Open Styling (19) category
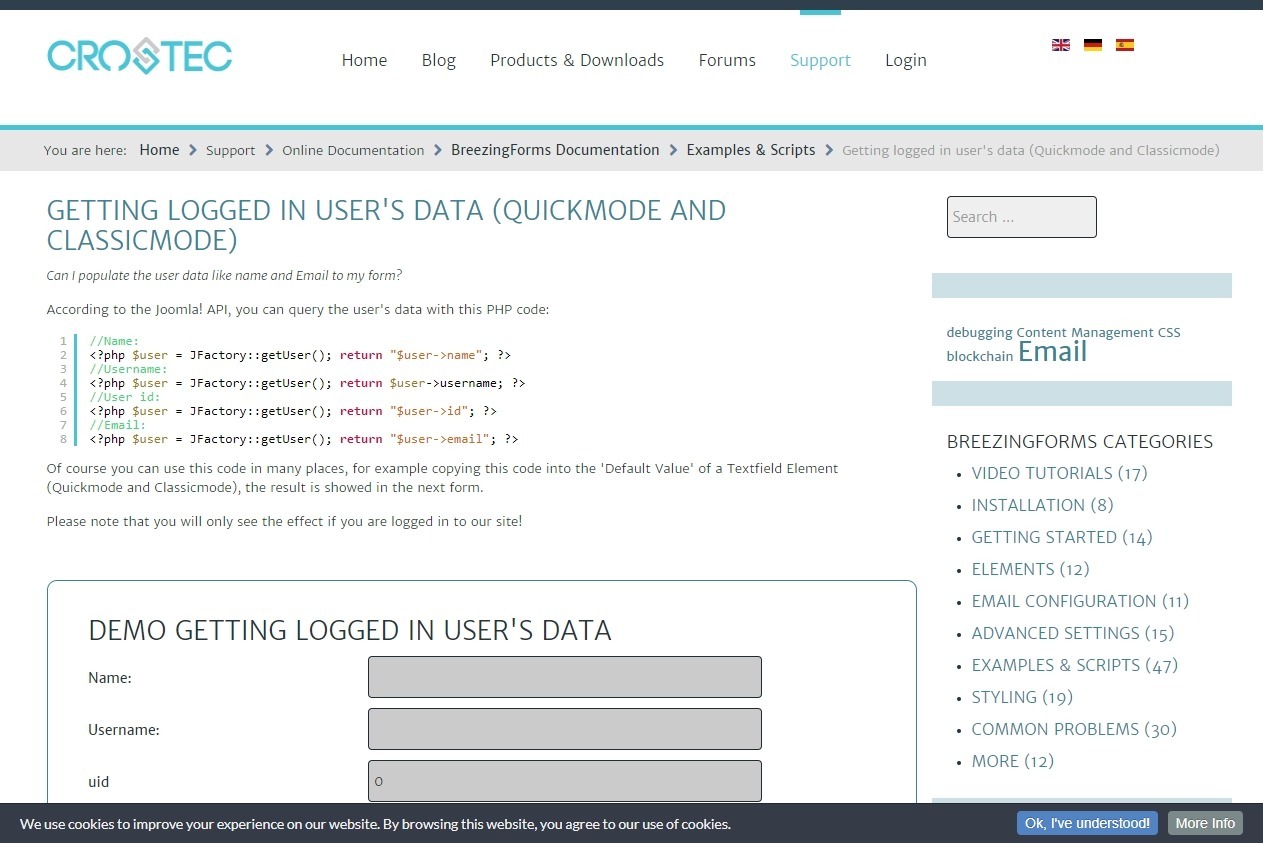 1022,697
